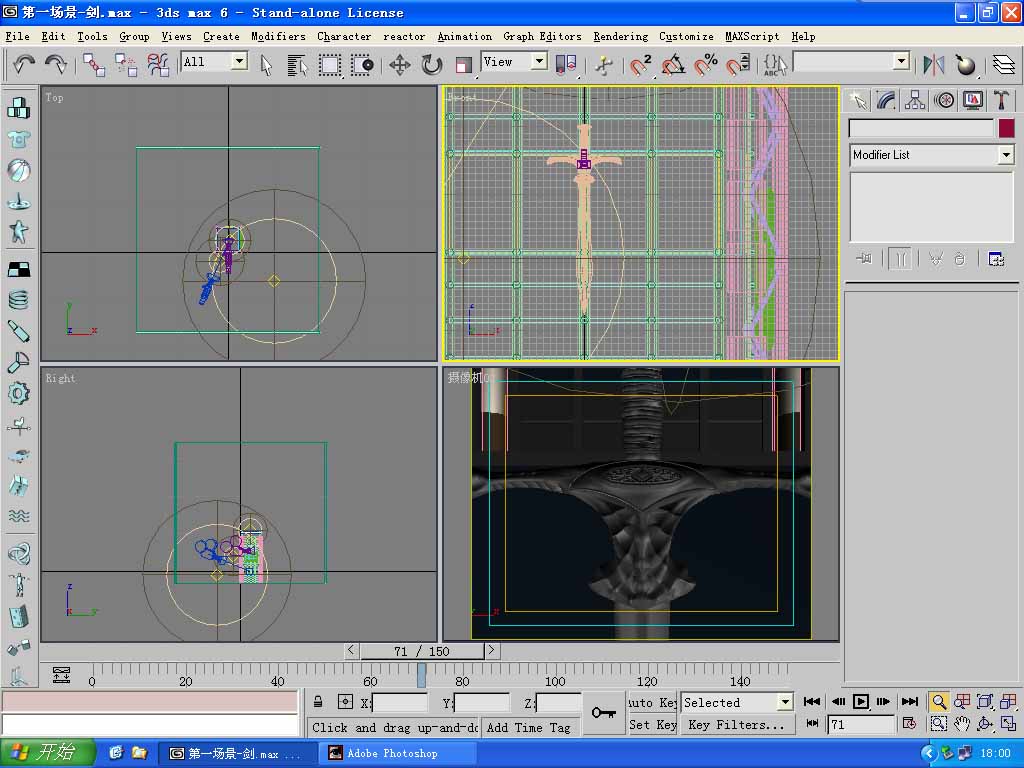Select the Unlink Selection tool
The height and width of the screenshot is (768, 1024).
pos(125,65)
